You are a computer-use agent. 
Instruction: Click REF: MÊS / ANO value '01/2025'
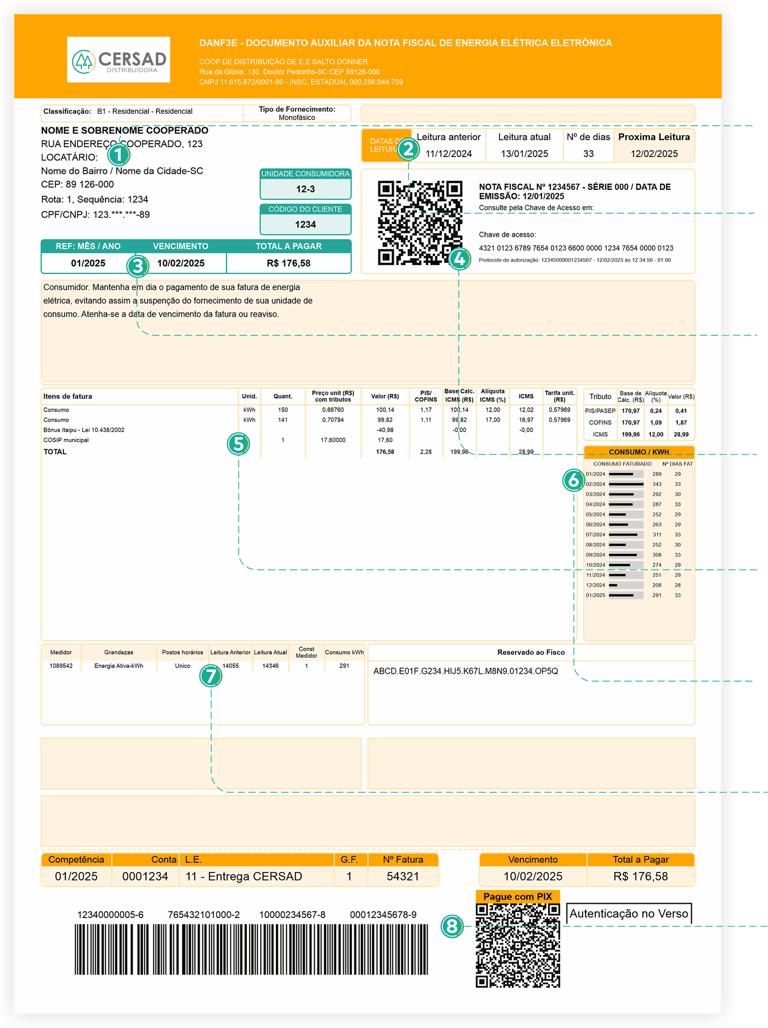88,263
